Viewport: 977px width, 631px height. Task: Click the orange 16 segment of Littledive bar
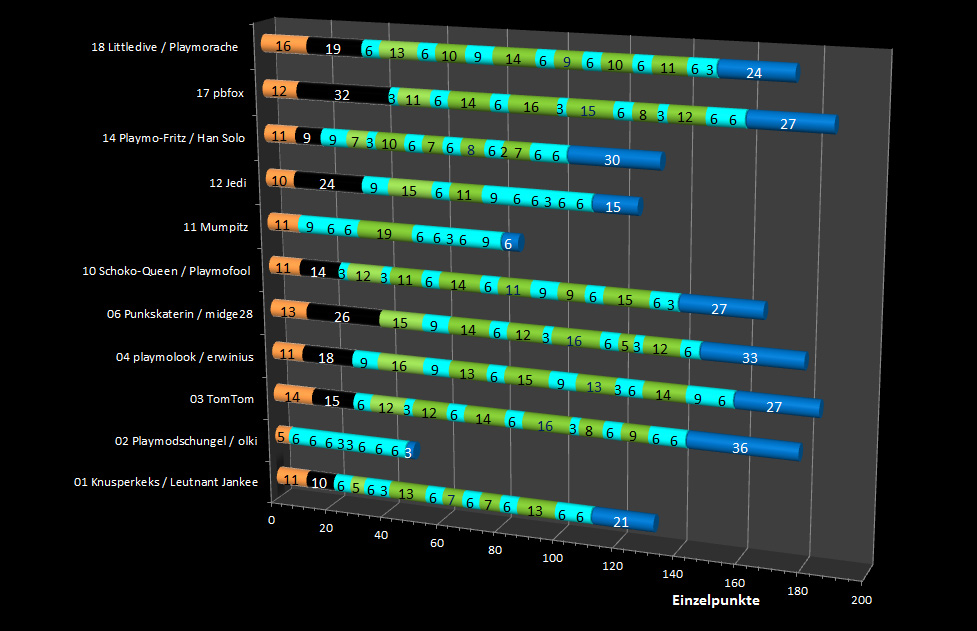click(283, 45)
